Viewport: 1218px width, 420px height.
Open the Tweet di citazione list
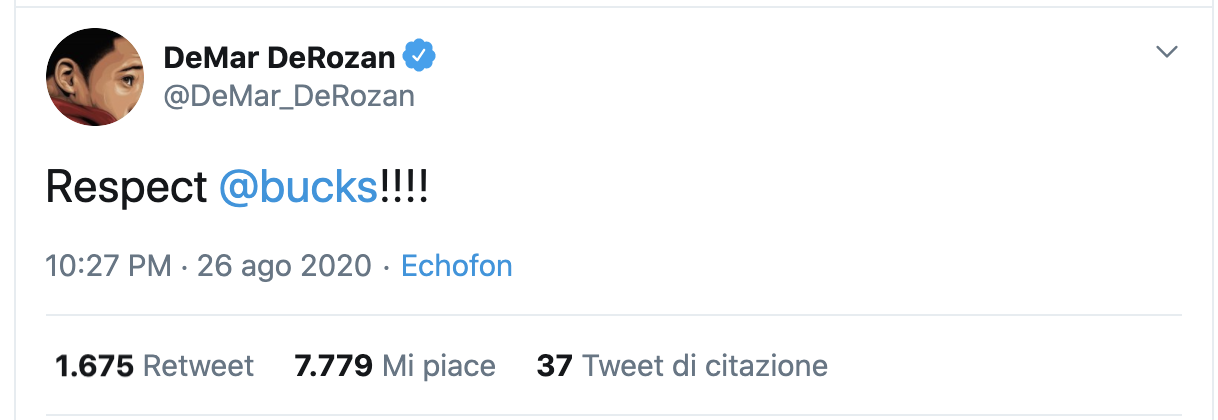point(705,366)
